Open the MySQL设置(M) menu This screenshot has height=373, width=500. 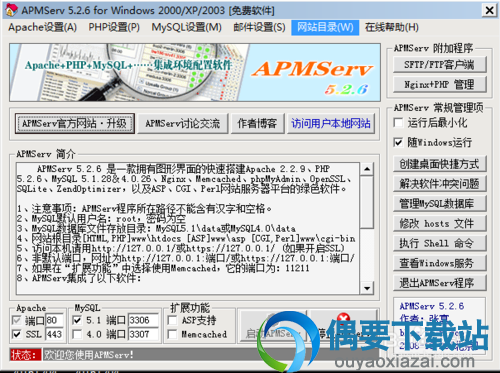tap(186, 27)
